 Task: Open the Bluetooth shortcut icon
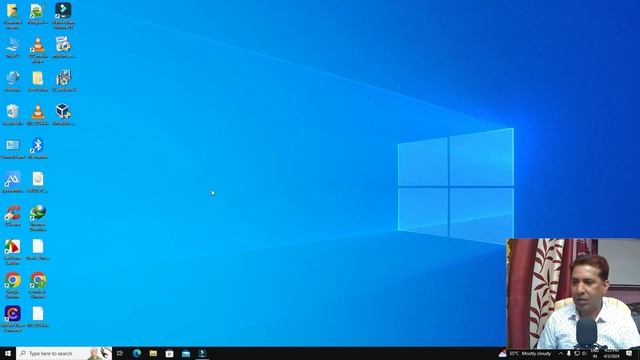click(x=38, y=148)
